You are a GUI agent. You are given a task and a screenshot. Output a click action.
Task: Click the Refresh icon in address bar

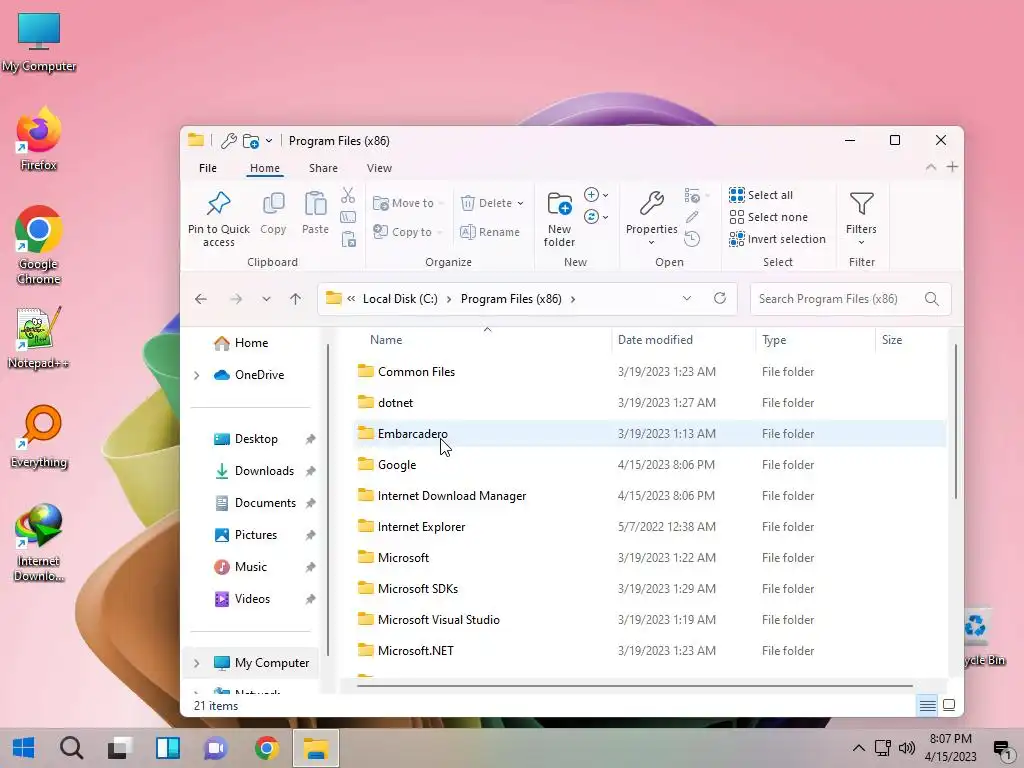[x=720, y=298]
